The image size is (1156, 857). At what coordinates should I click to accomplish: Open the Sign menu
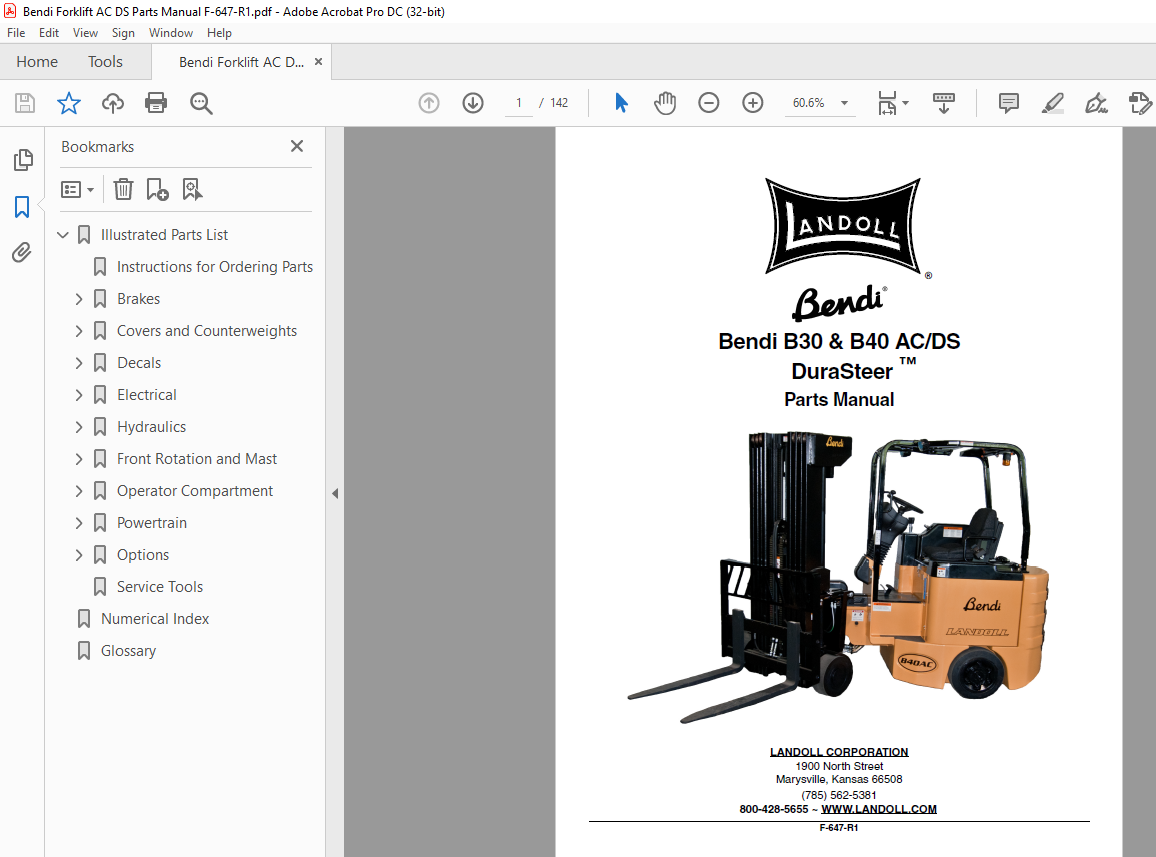123,32
